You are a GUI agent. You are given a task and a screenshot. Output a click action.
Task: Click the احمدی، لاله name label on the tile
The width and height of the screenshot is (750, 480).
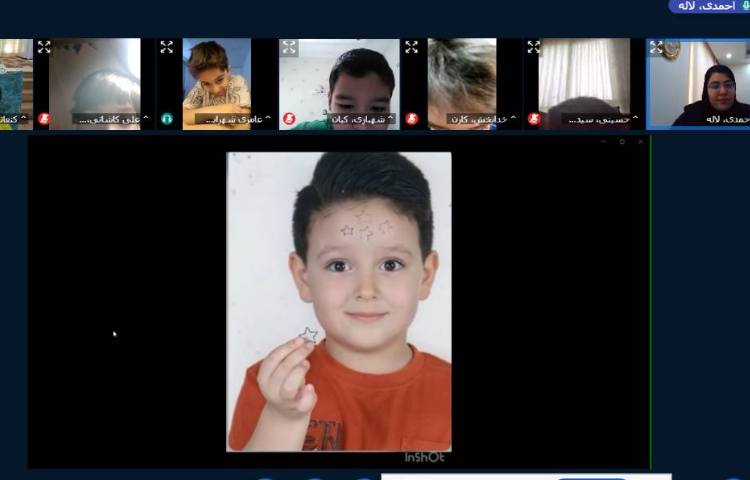coord(727,119)
